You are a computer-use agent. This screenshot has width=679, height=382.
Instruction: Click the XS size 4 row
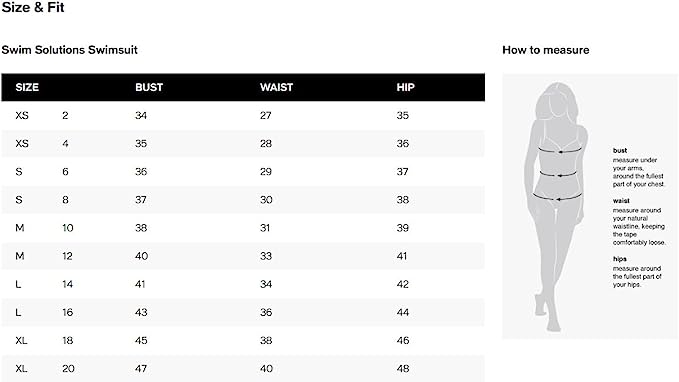click(x=243, y=143)
